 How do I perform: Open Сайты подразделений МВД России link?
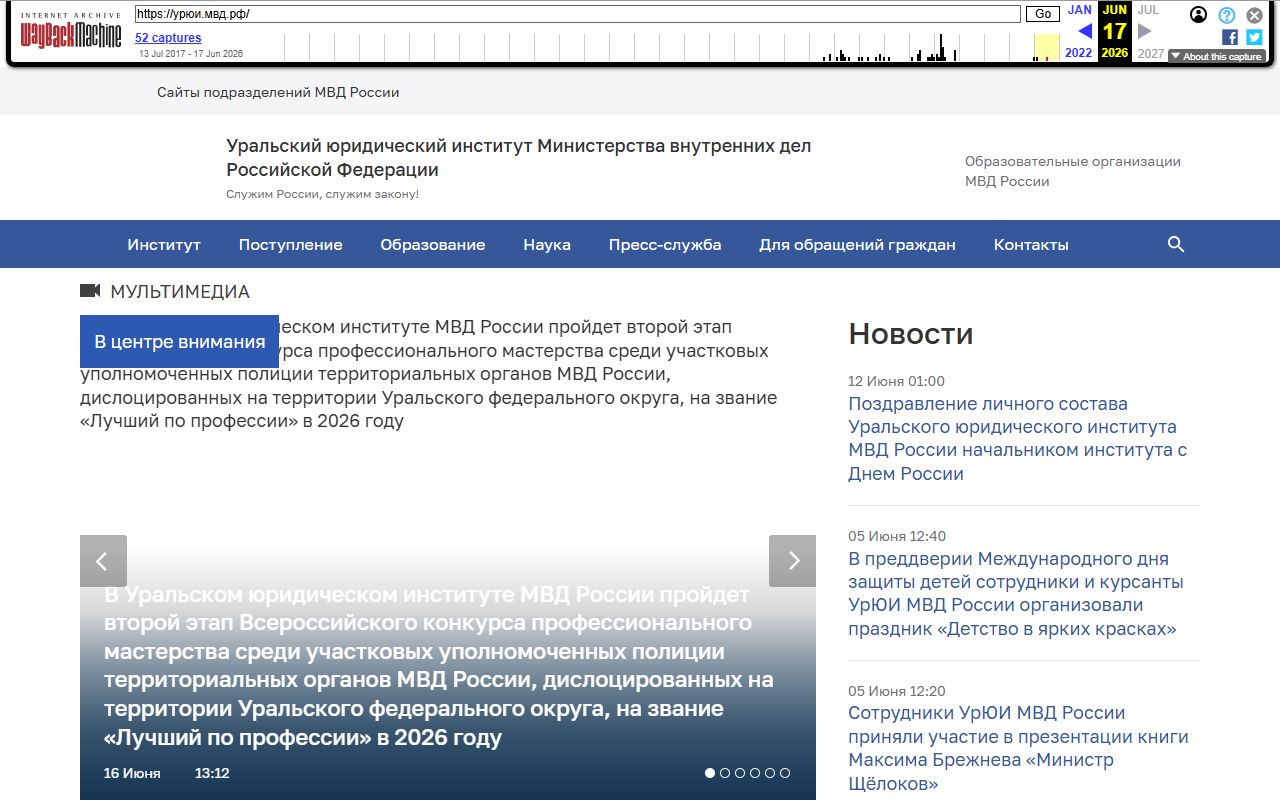(278, 92)
